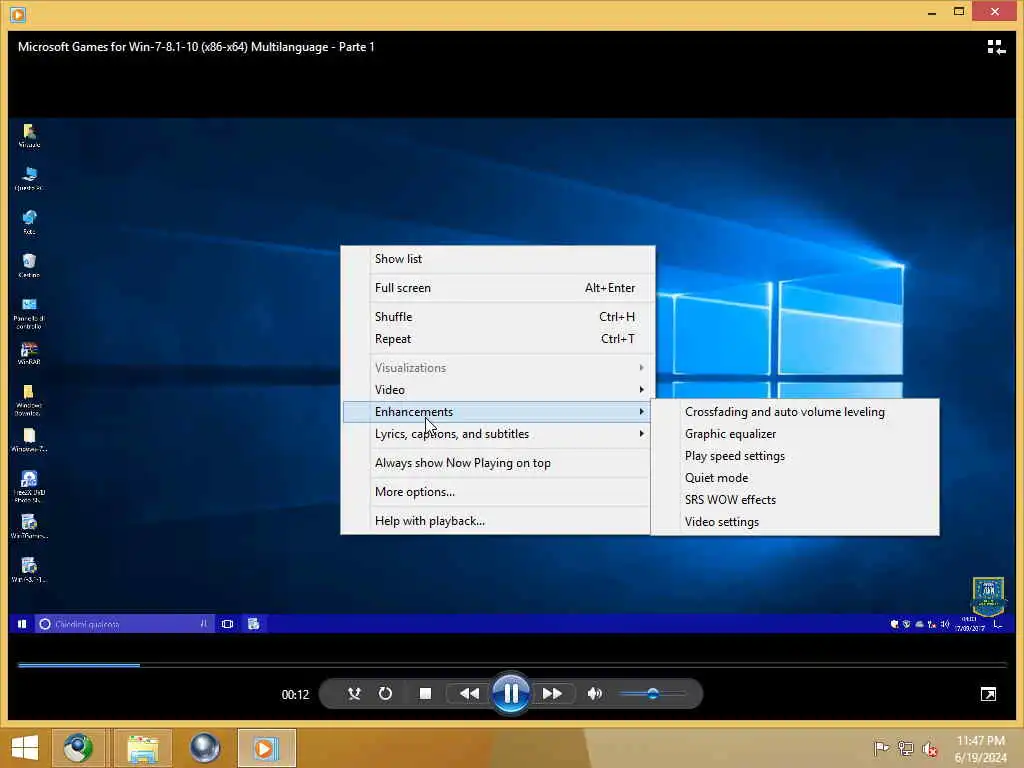Click the elapsed time 00:12
This screenshot has width=1024, height=768.
(295, 694)
